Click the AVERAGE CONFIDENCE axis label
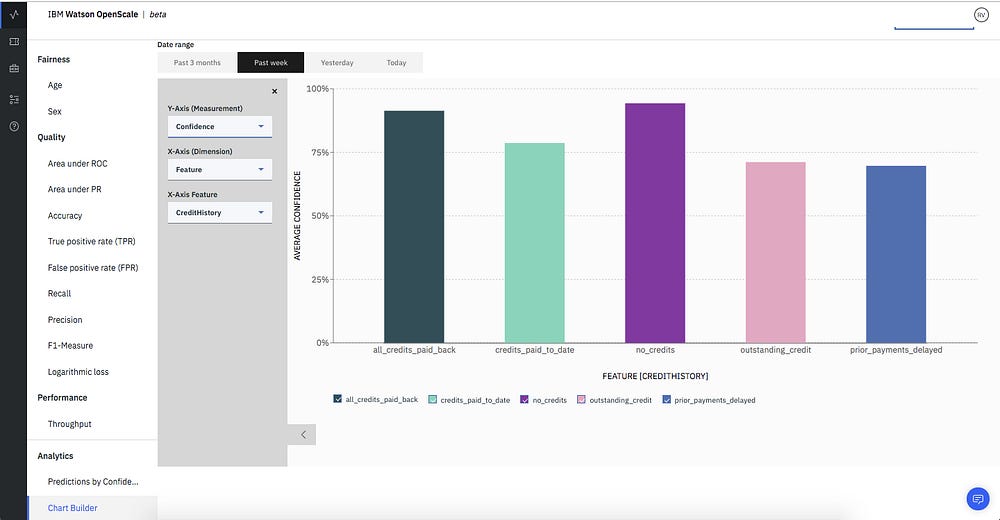1000x520 pixels. click(297, 216)
